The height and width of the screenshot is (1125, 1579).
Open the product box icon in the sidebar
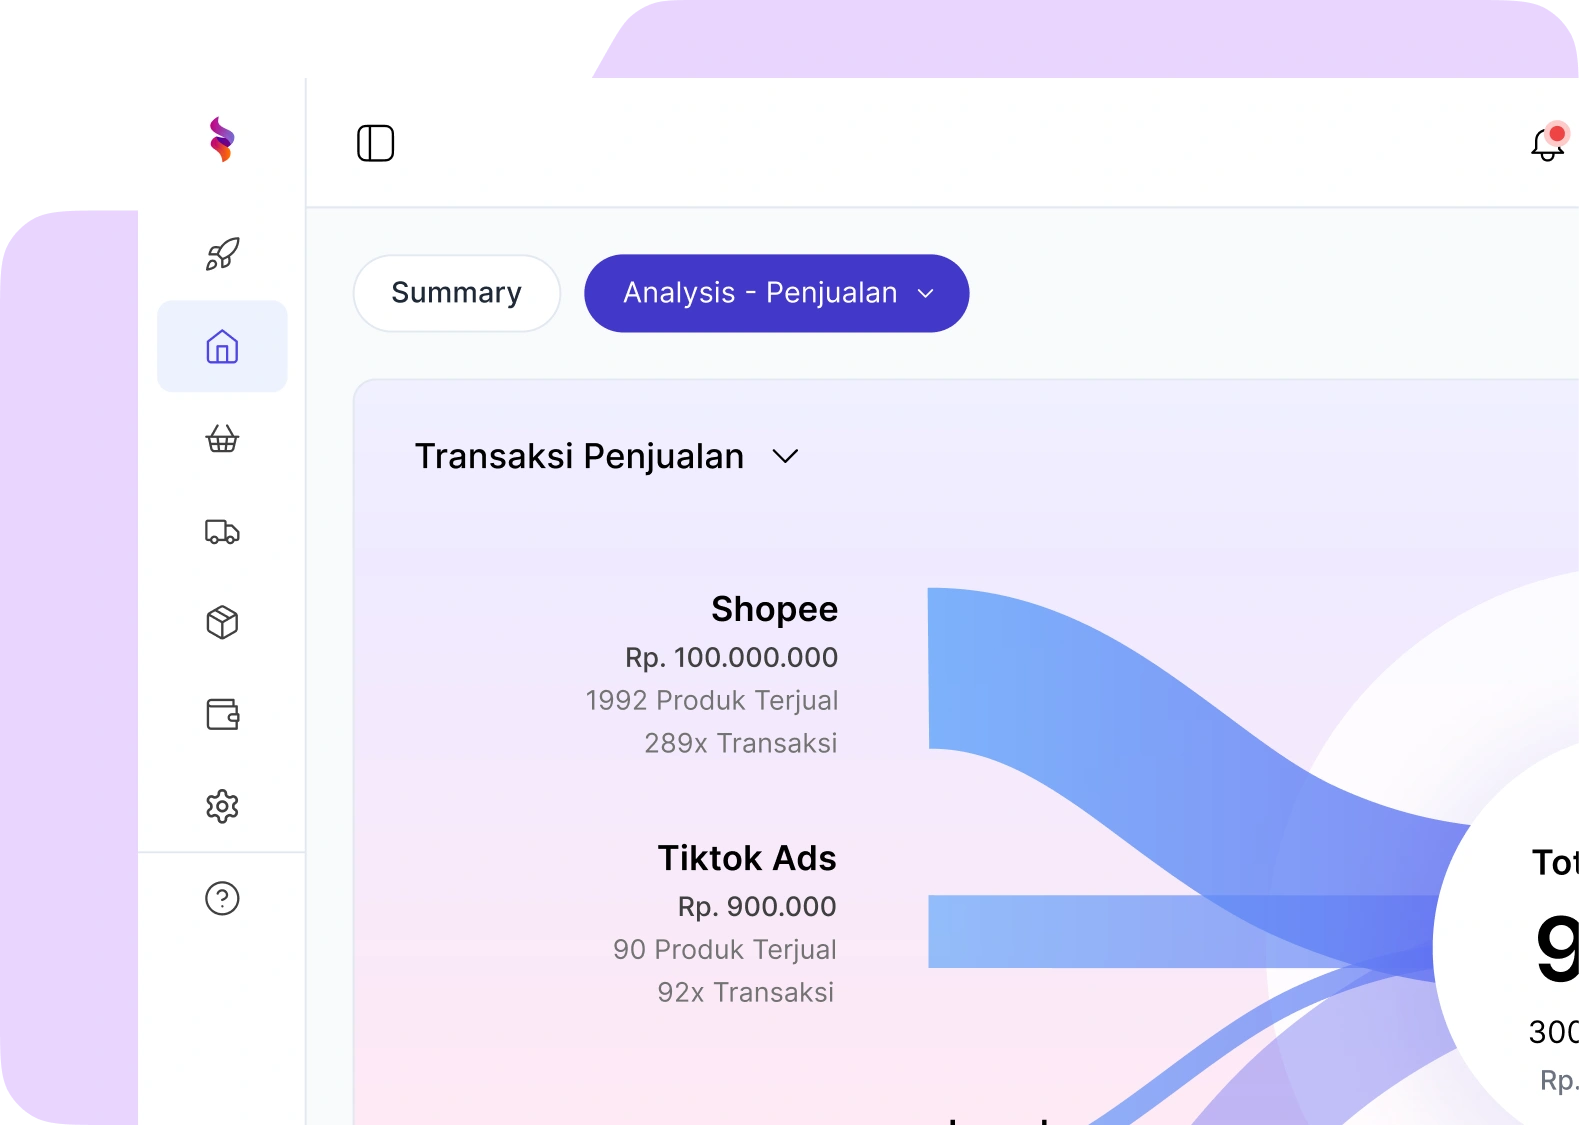coord(222,622)
